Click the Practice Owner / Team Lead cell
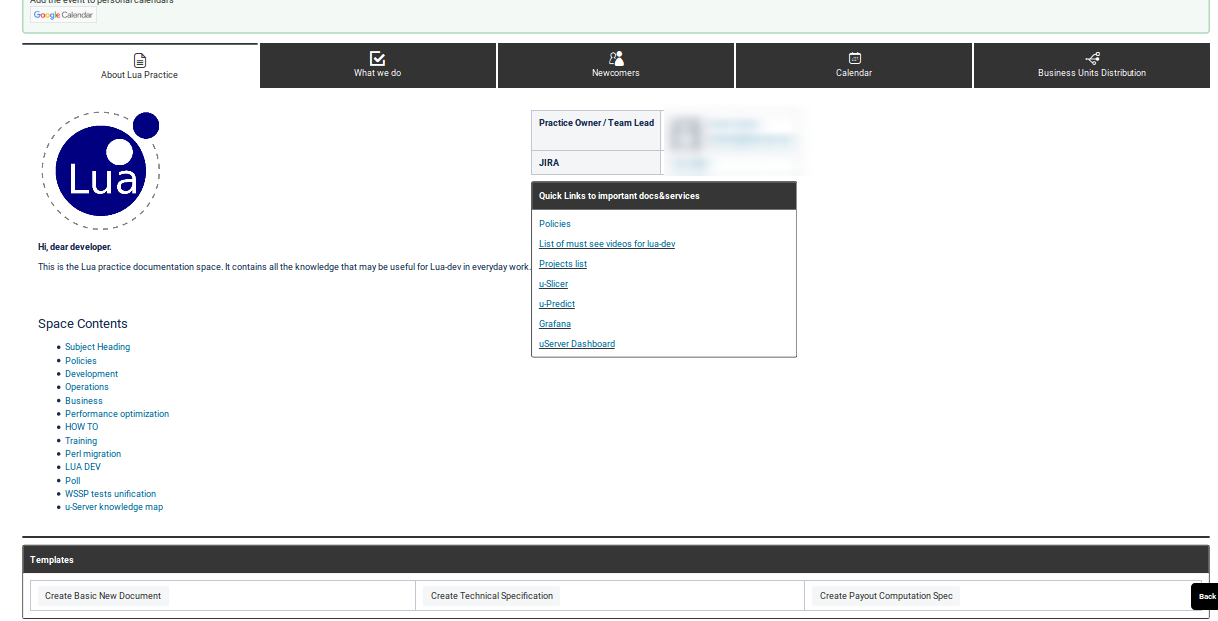 point(596,131)
